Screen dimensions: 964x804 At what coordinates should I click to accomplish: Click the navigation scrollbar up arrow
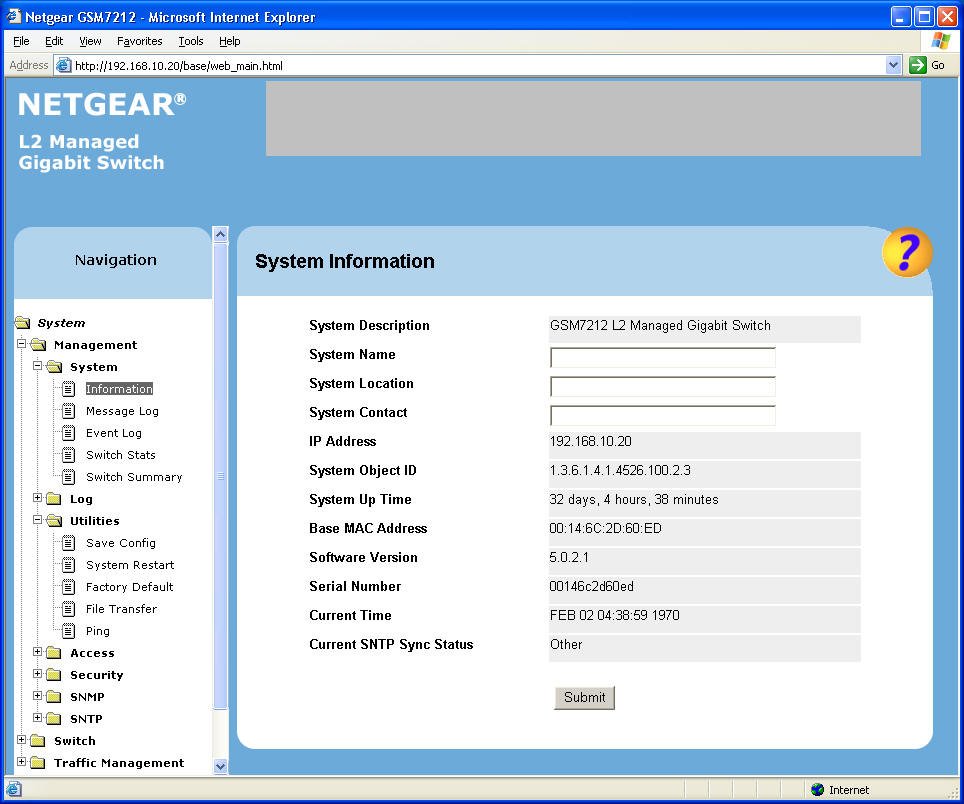[x=220, y=234]
